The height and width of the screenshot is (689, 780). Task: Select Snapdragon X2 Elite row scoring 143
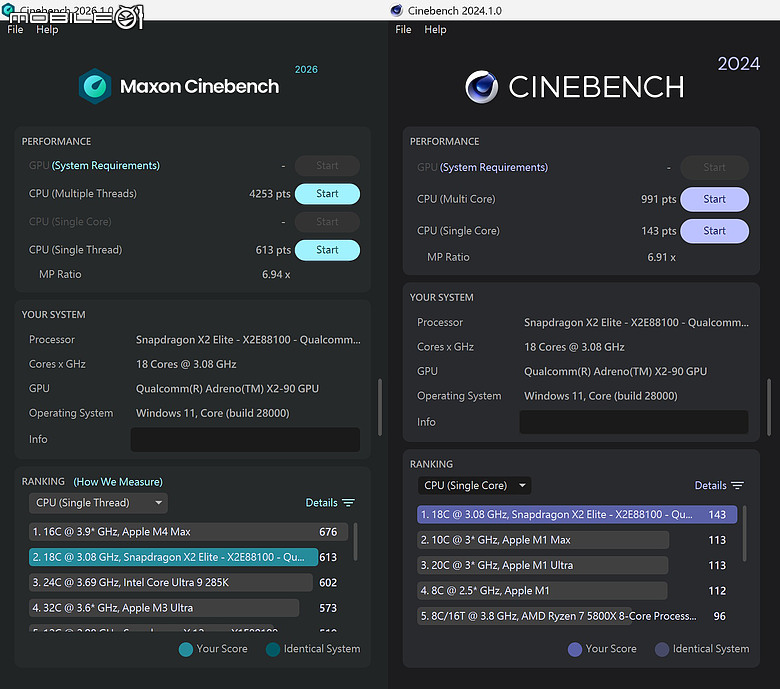[x=577, y=514]
